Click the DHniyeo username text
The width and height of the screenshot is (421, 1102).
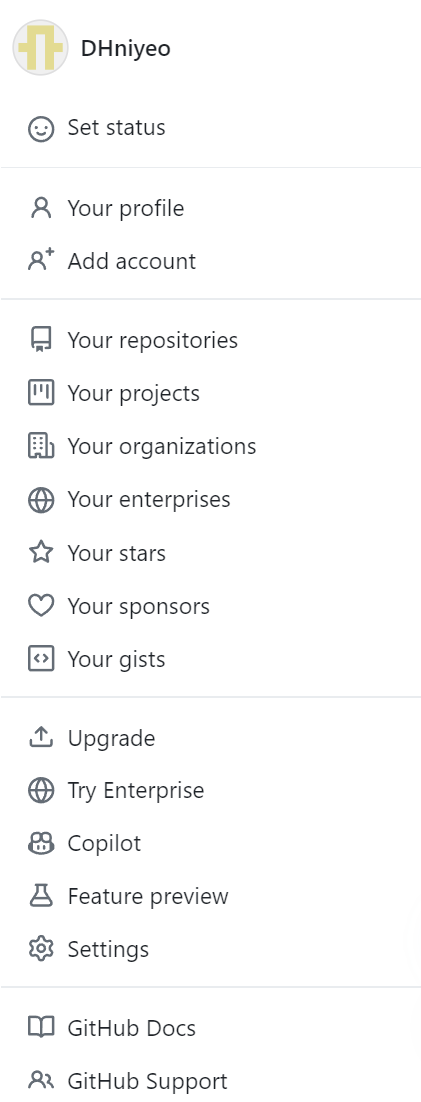pyautogui.click(x=126, y=48)
